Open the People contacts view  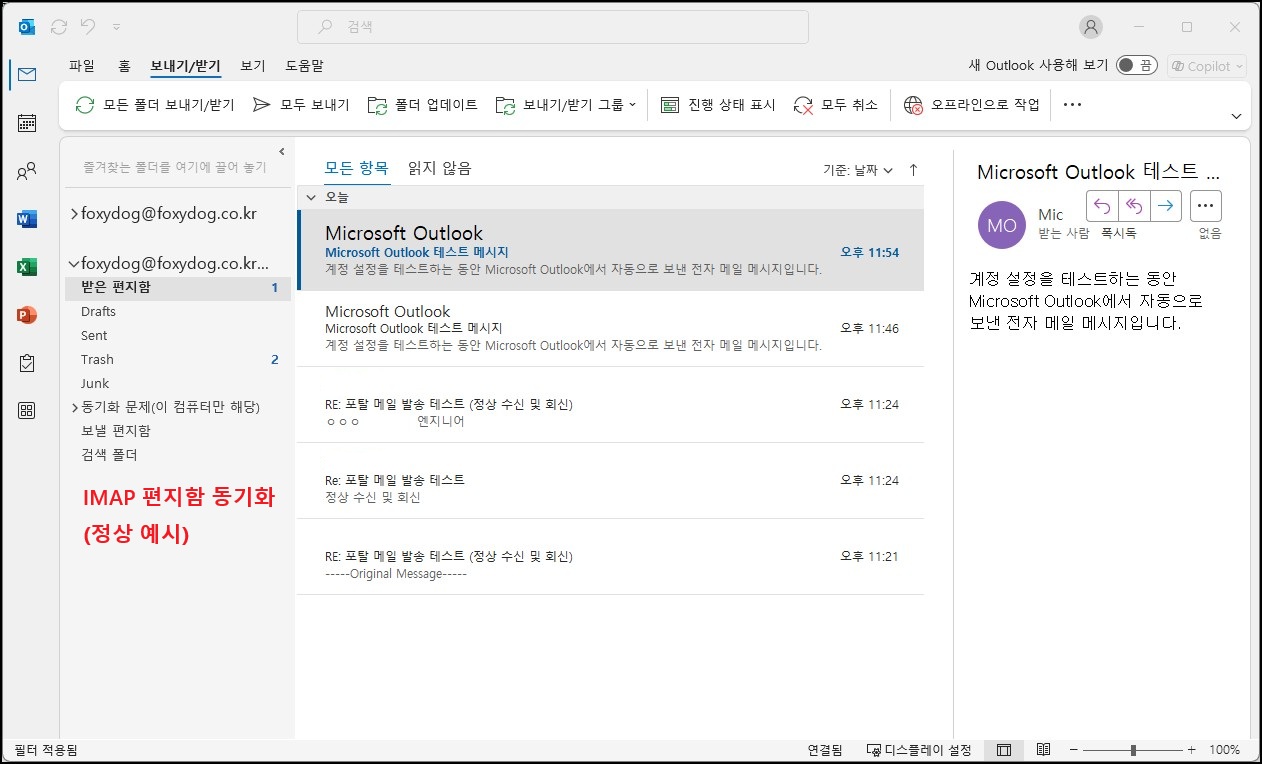(x=27, y=171)
